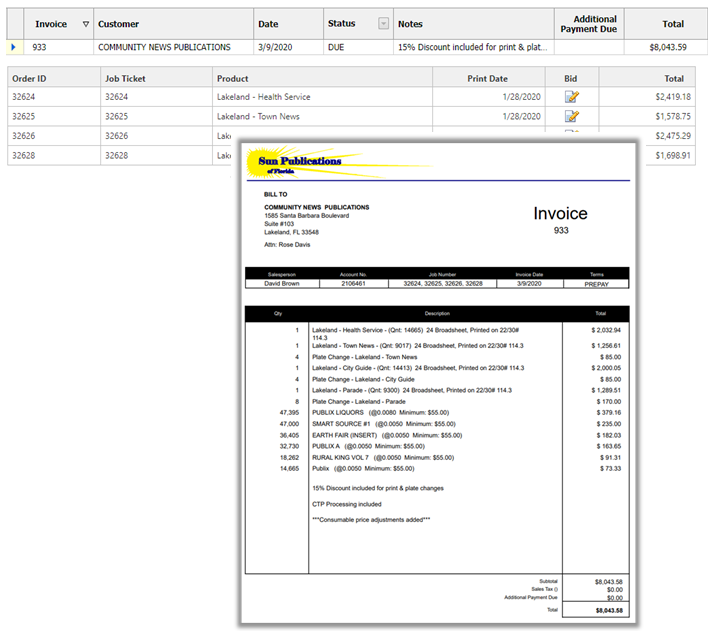Select the Job Ticket column header
Viewport: 713px width, 636px height.
pos(156,78)
